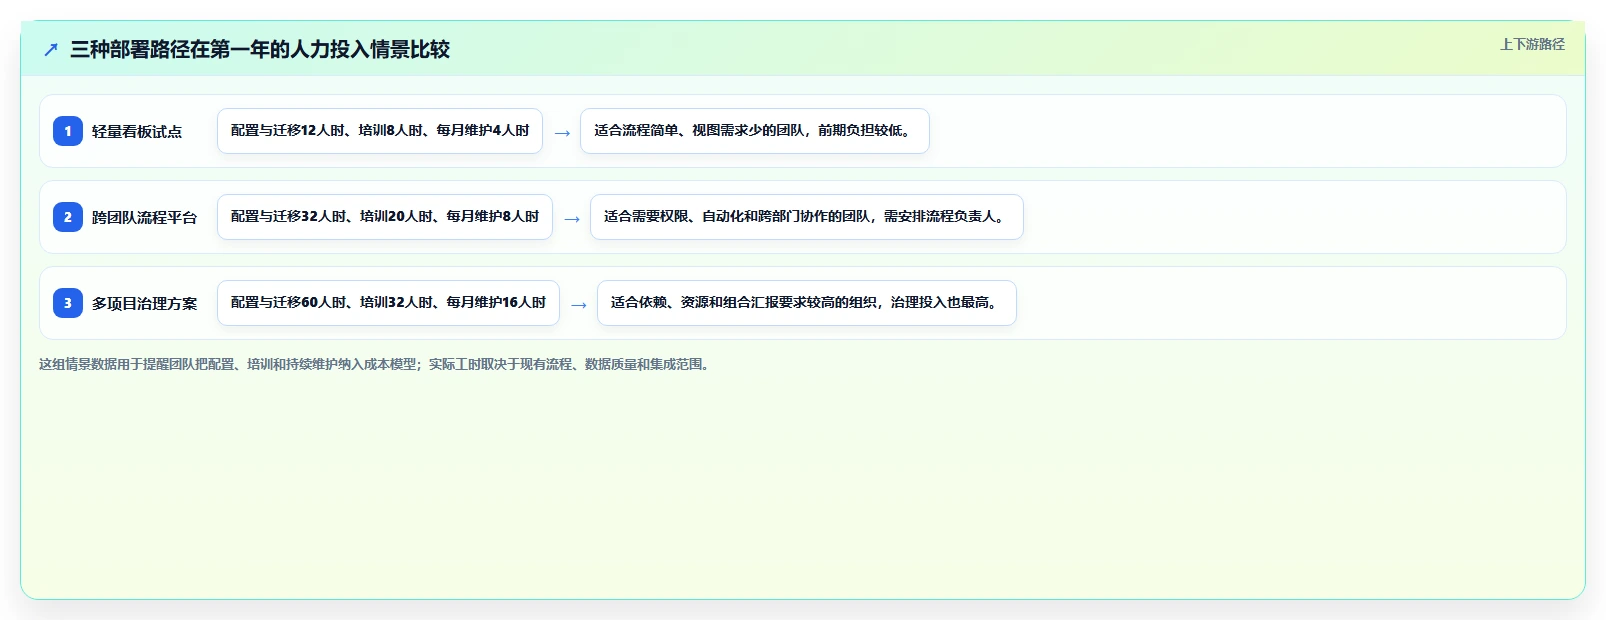Click the box 适合依赖、资源和组合汇报要求较高的组织
The height and width of the screenshot is (620, 1606).
(x=807, y=303)
